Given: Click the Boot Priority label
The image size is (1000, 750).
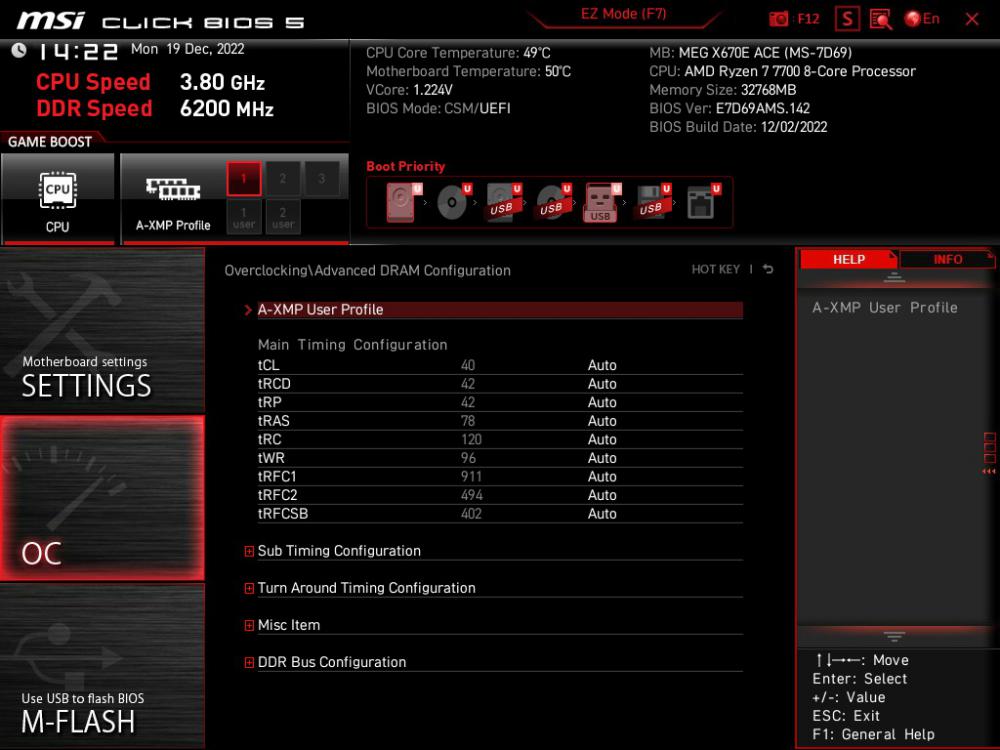Looking at the screenshot, I should 406,166.
